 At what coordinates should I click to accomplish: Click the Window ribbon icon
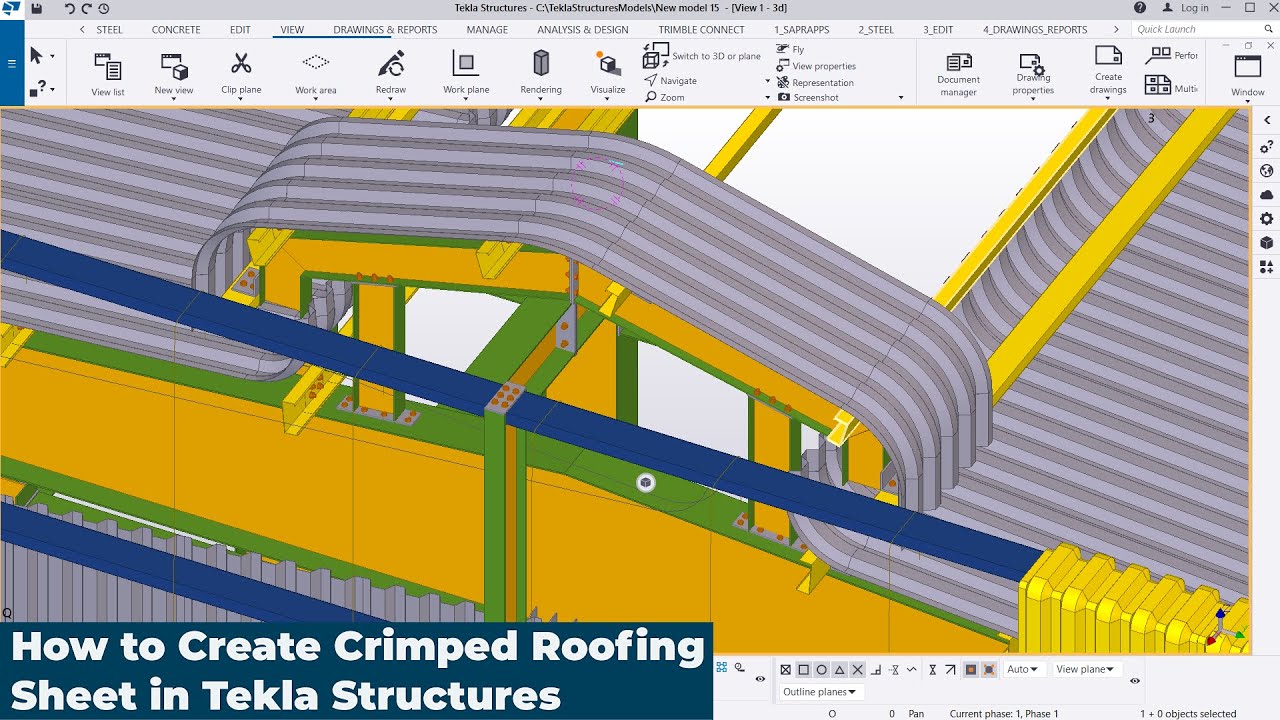[x=1248, y=67]
